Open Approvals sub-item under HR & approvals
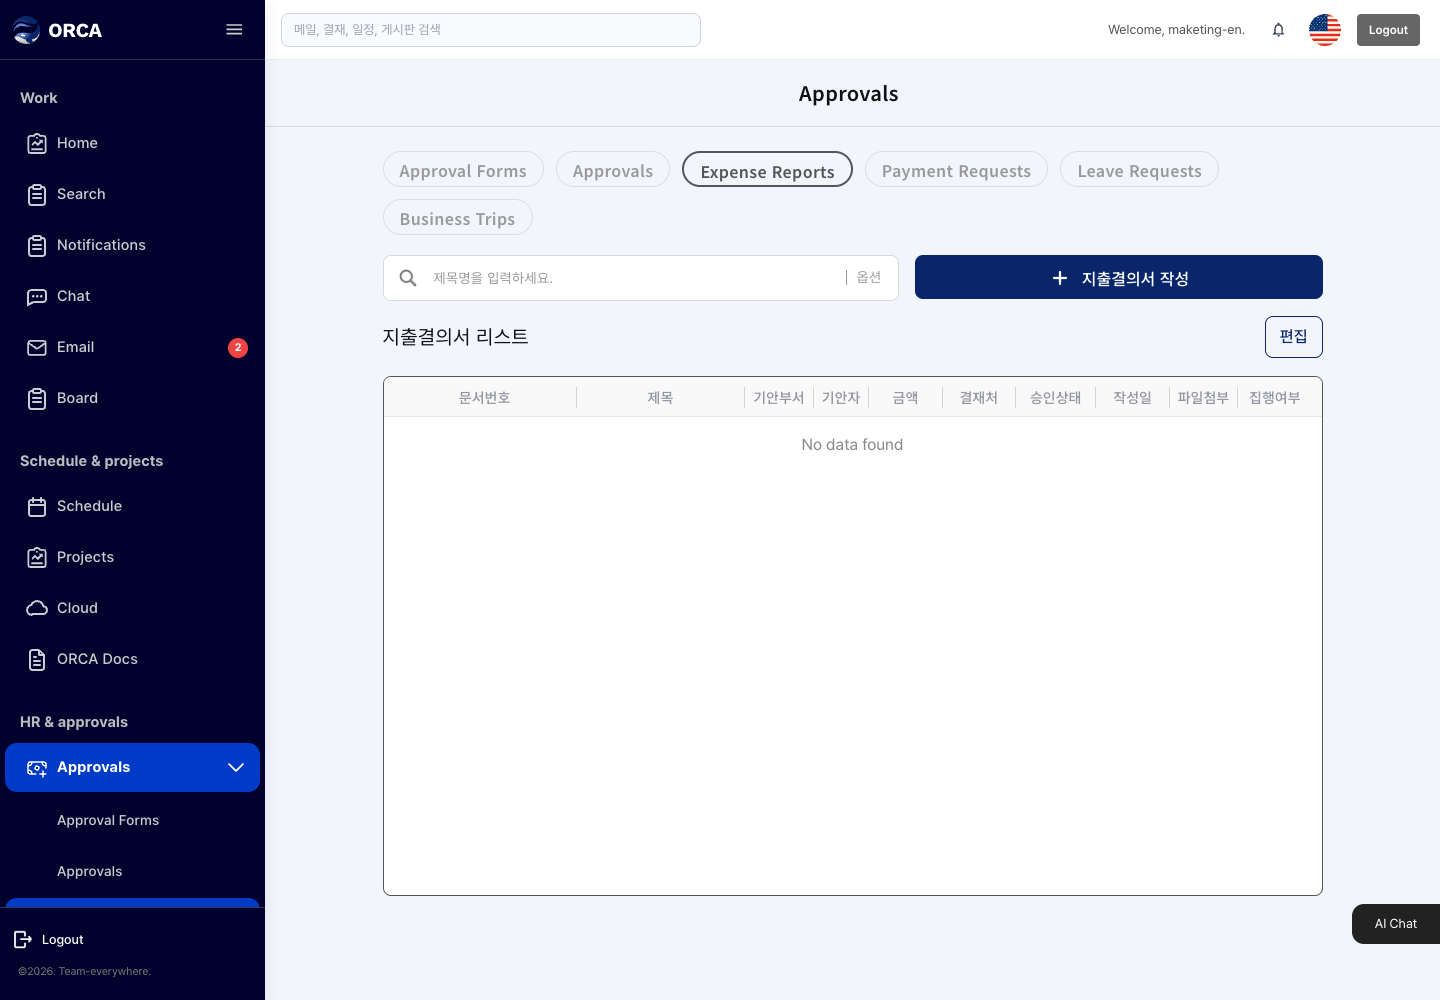Viewport: 1440px width, 1000px height. [x=90, y=871]
